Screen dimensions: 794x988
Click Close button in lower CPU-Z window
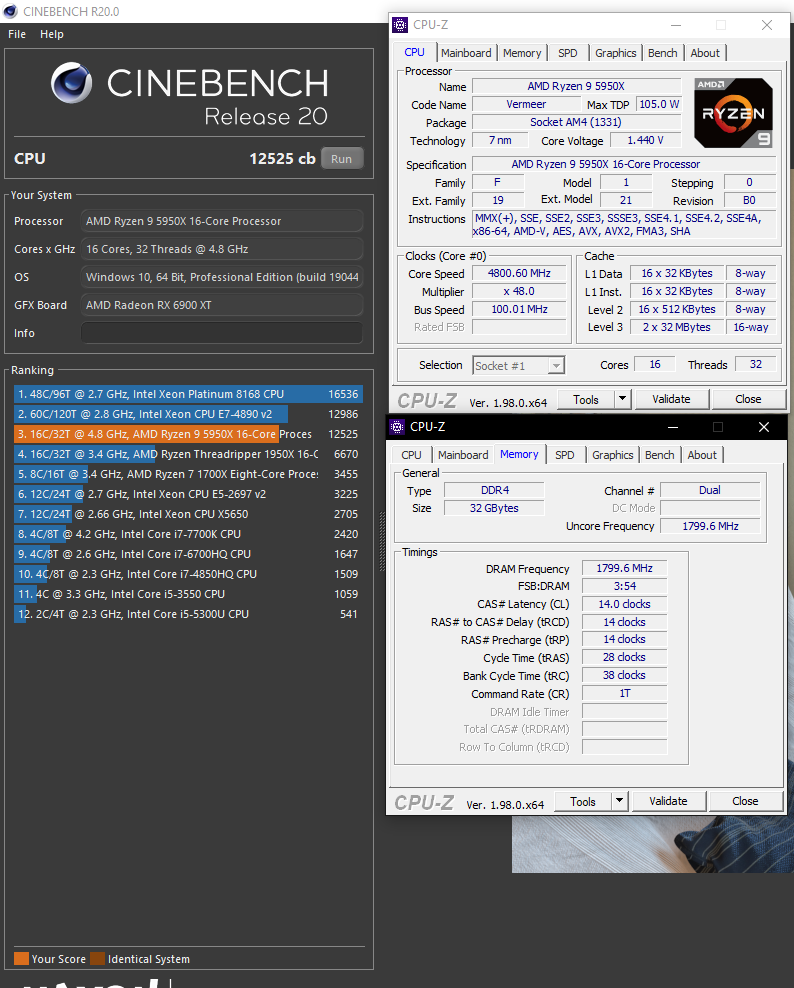pos(745,801)
